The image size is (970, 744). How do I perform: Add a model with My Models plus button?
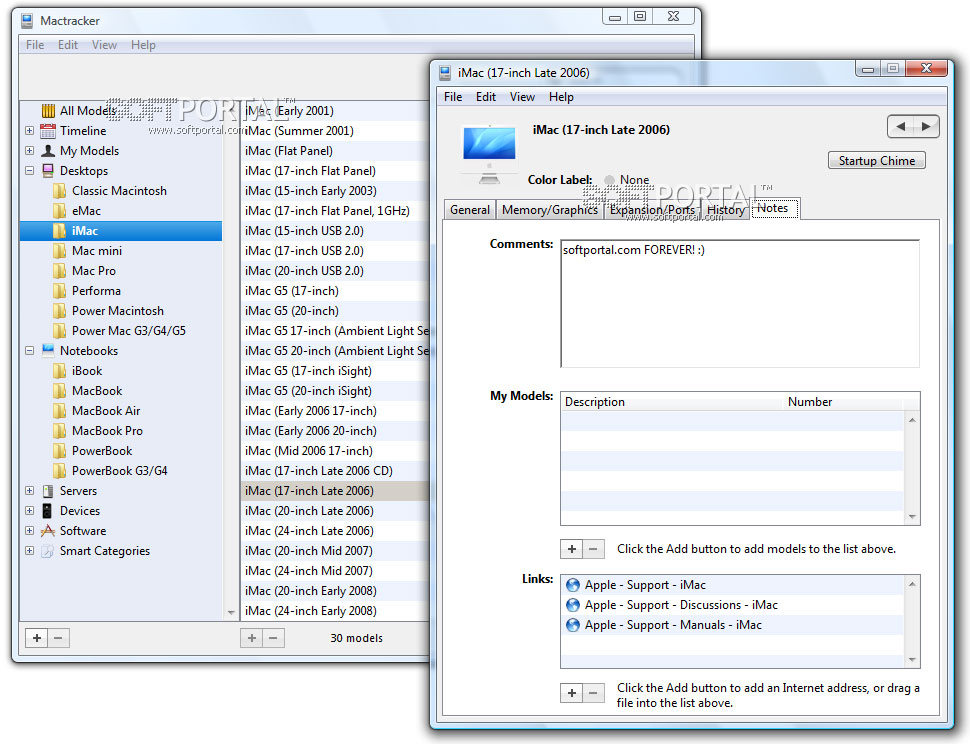[x=572, y=549]
